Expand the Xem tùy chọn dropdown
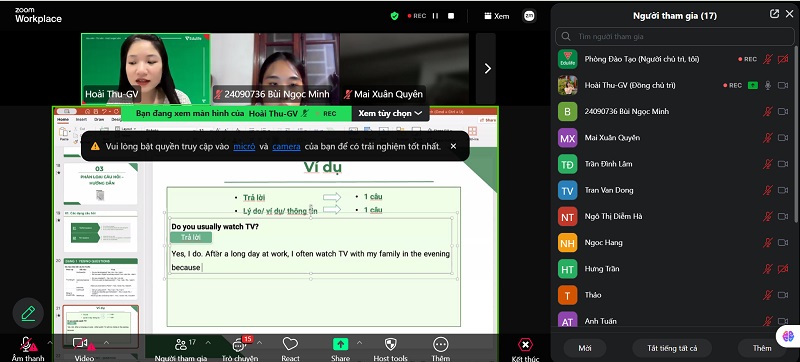Image resolution: width=800 pixels, height=362 pixels. [390, 113]
